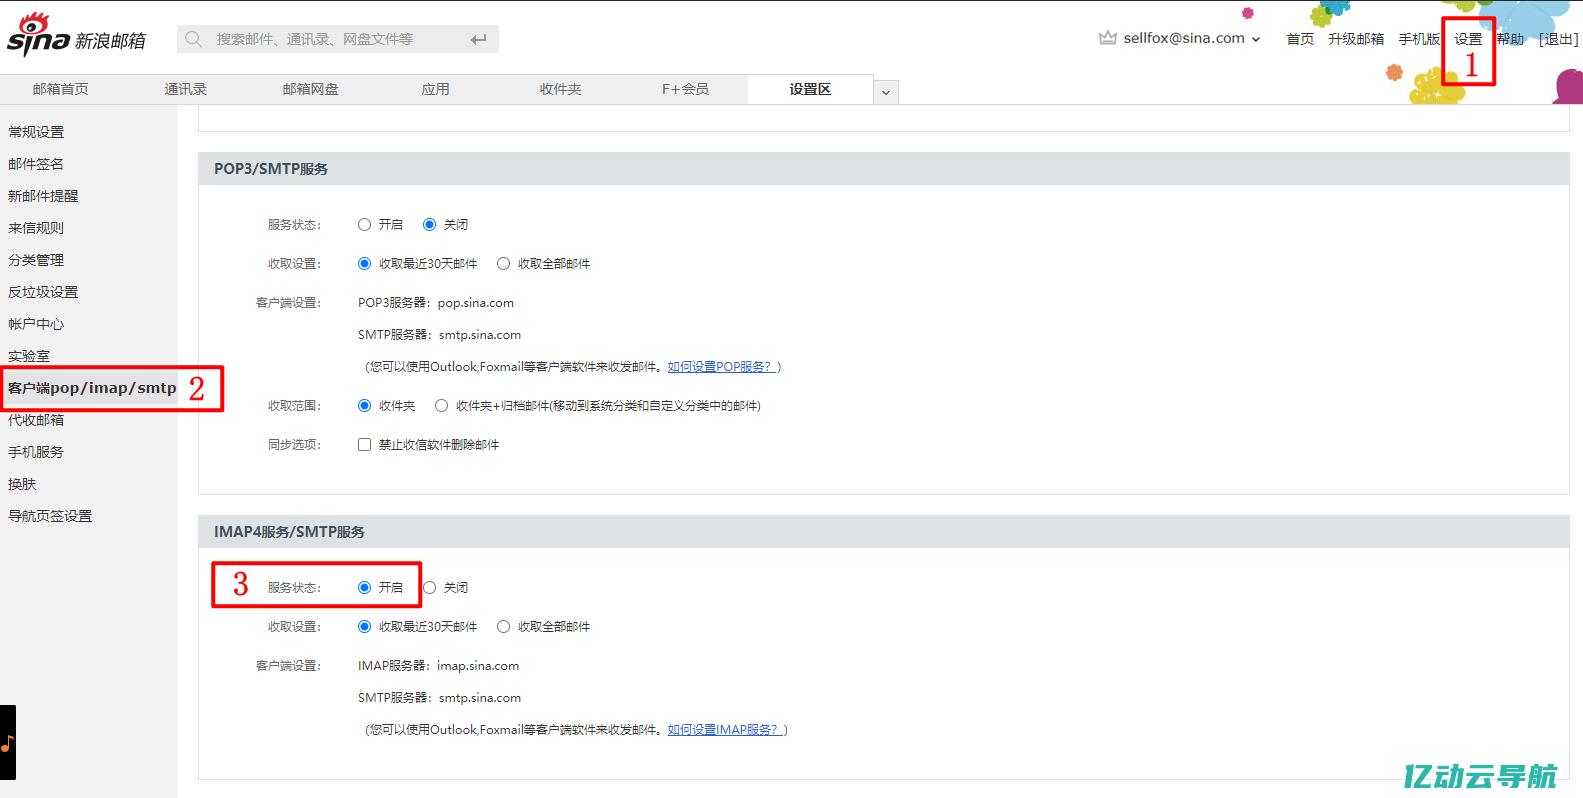Screen dimensions: 1583x798
Task: Select 开启 for POP3 service status
Action: (365, 225)
